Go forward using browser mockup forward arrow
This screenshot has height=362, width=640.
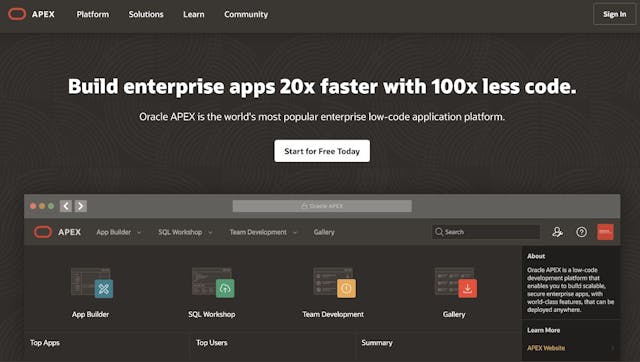tap(80, 206)
